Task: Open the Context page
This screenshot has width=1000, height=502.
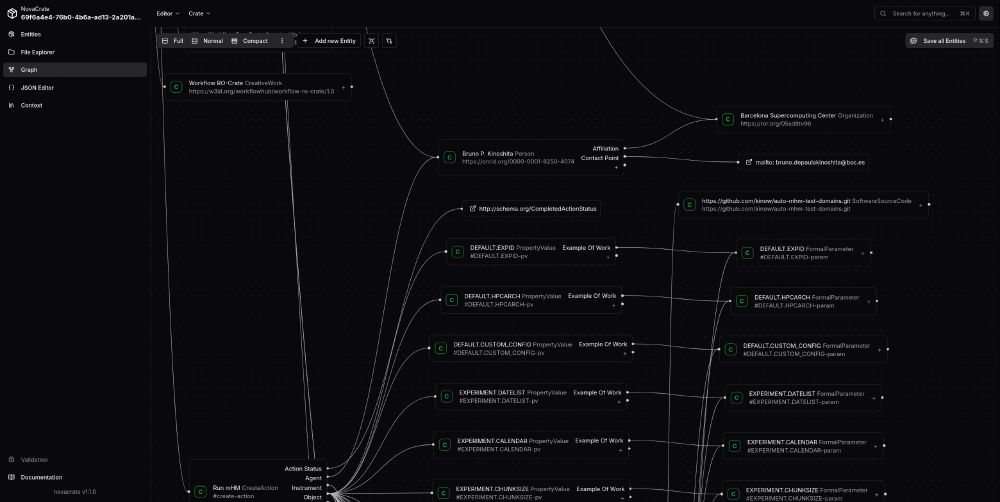Action: (75, 105)
